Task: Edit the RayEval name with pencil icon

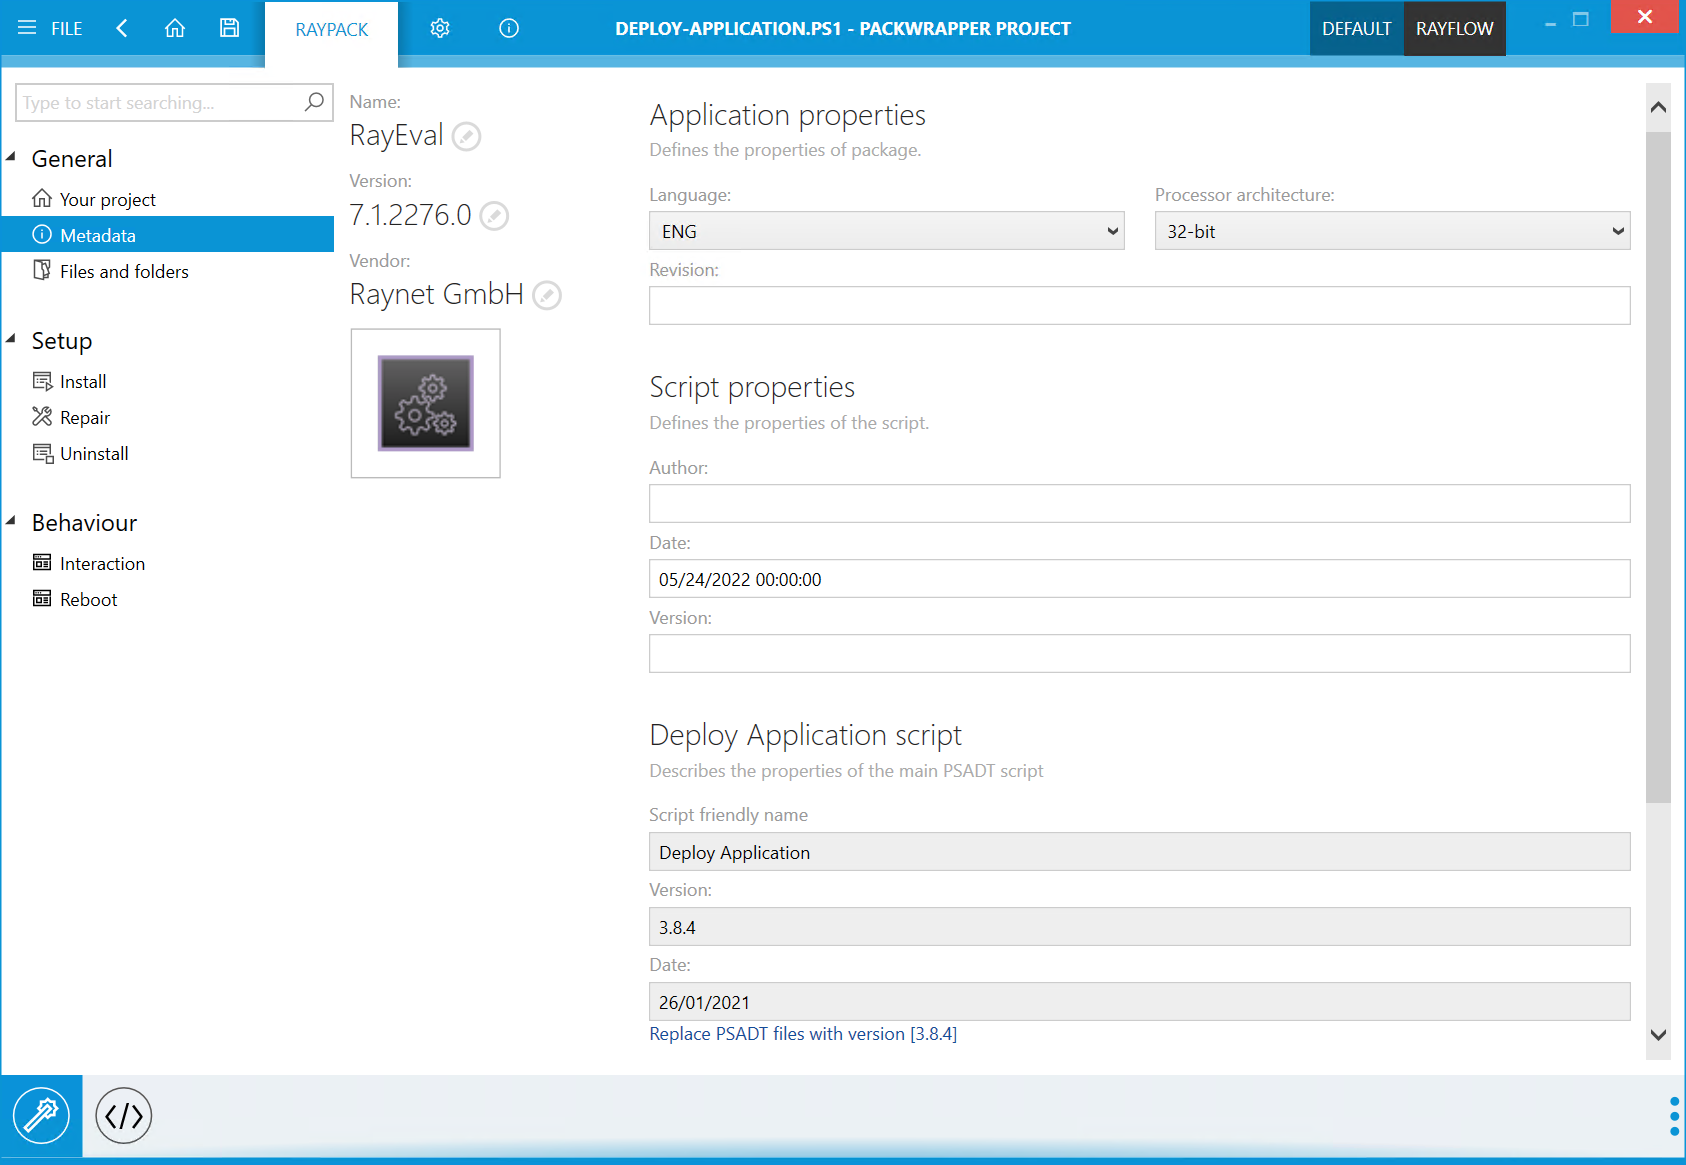Action: coord(466,137)
